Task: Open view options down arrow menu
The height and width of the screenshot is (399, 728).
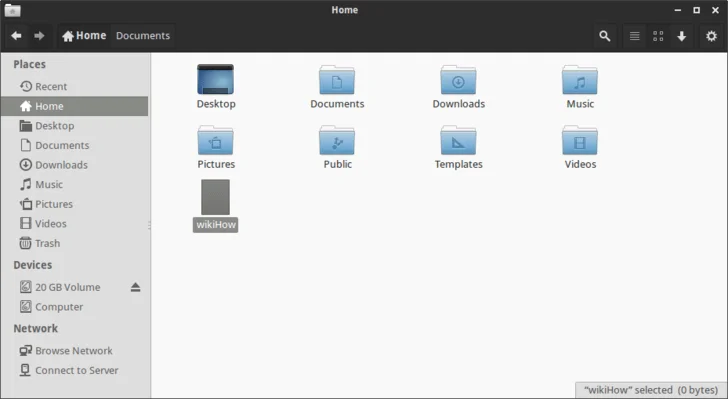Action: coord(682,36)
